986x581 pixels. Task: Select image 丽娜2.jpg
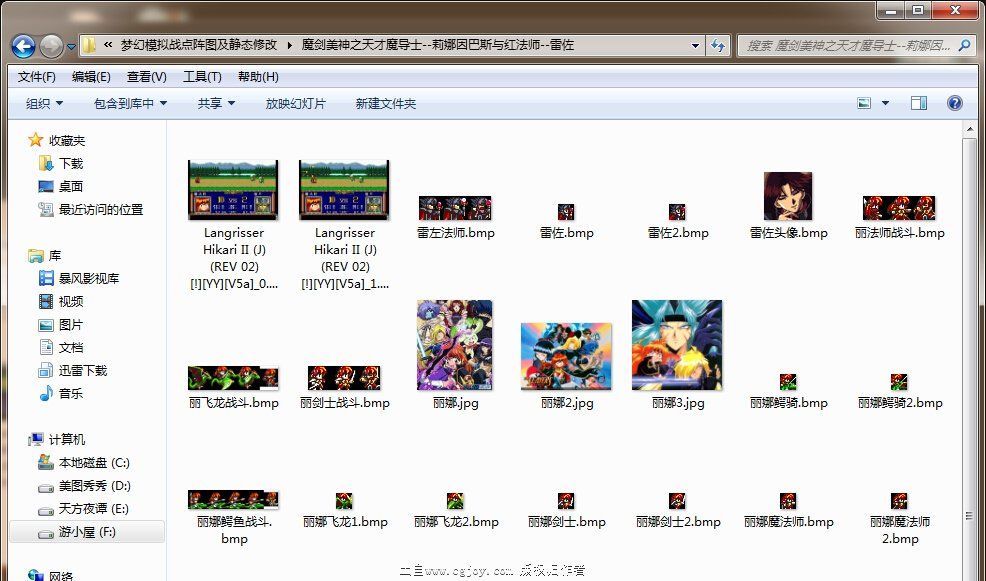tap(566, 366)
